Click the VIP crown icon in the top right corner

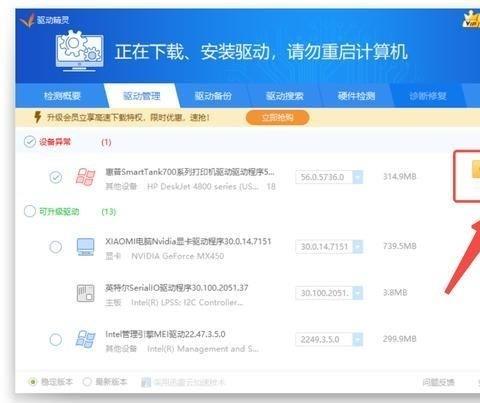point(472,20)
